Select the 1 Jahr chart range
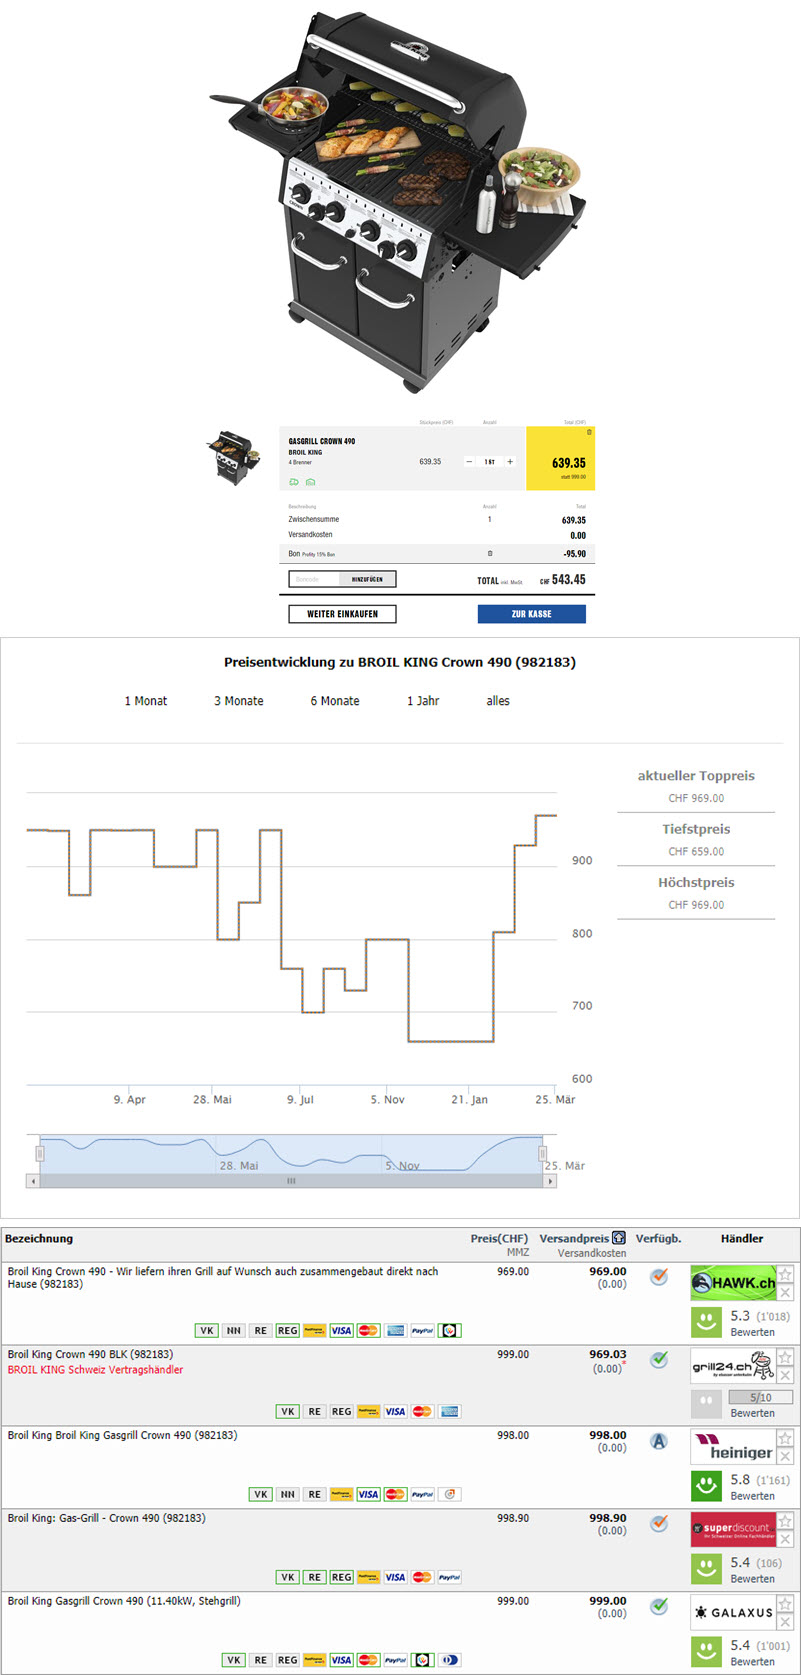The height and width of the screenshot is (1675, 801). [423, 701]
